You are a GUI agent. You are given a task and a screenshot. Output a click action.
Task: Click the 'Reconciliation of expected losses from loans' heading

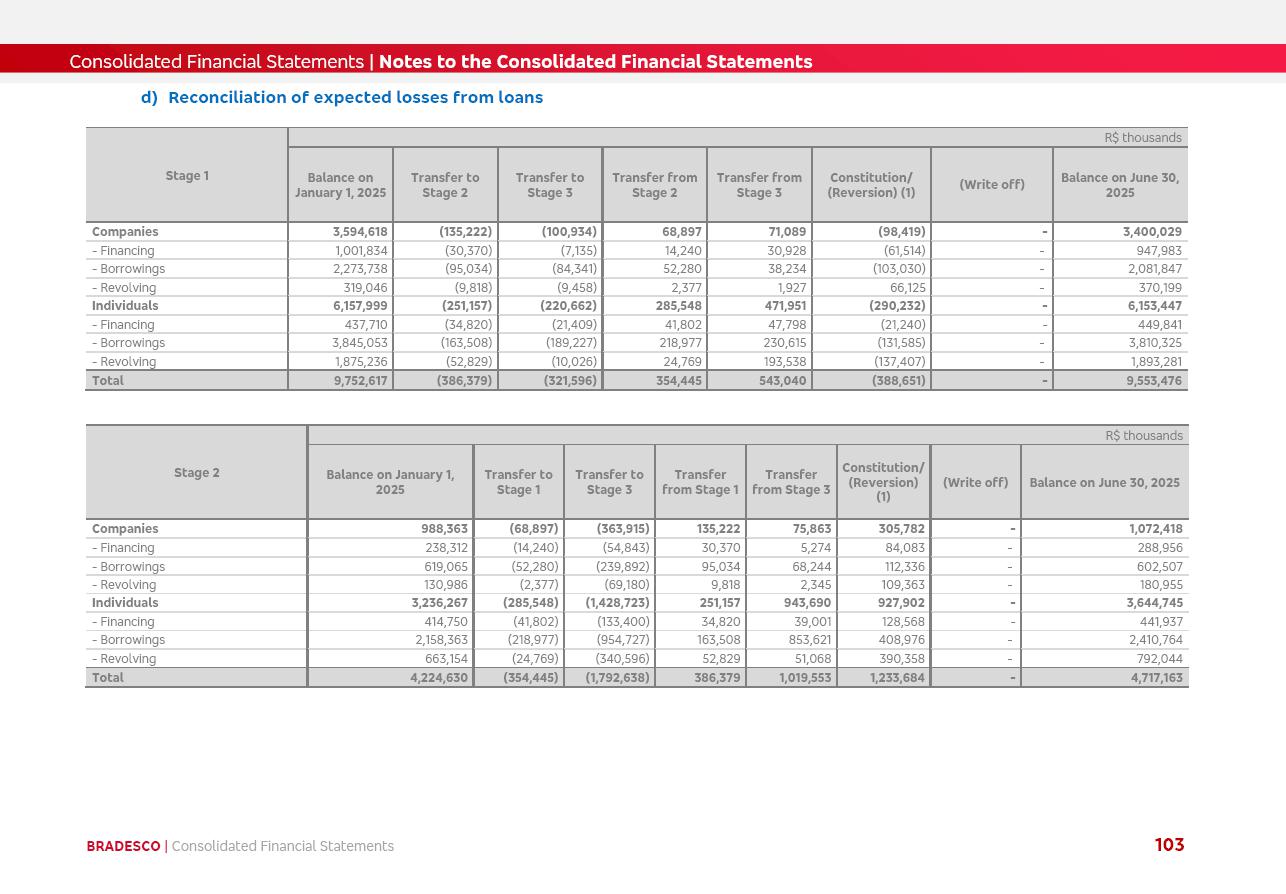click(x=355, y=98)
